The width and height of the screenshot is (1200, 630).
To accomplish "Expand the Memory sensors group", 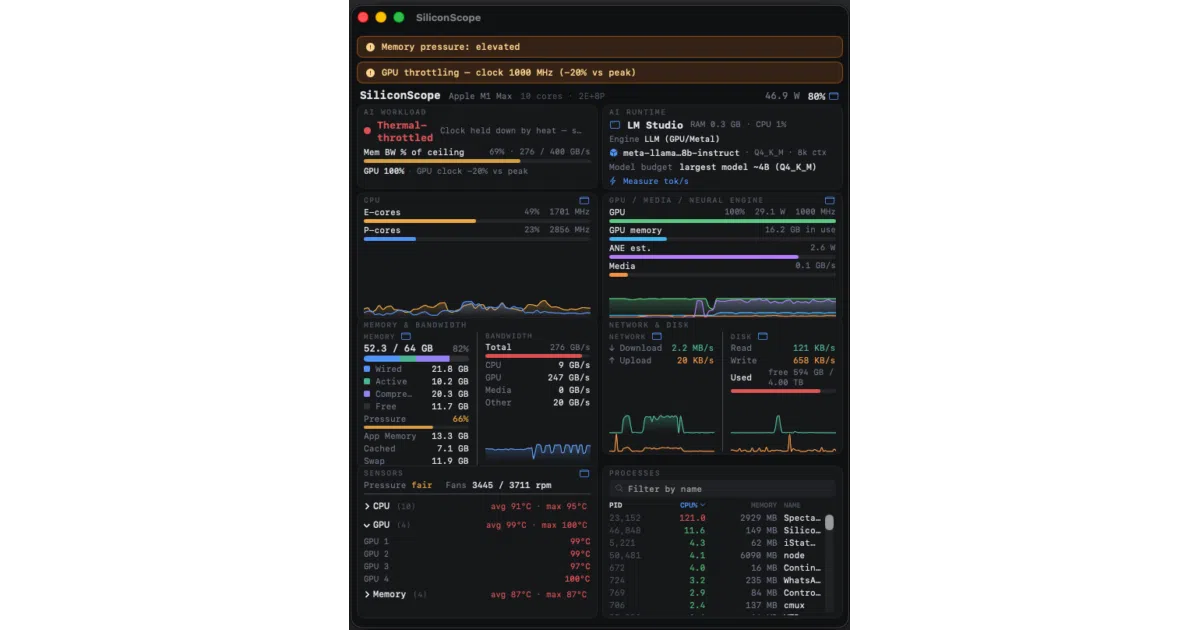I will click(x=367, y=594).
